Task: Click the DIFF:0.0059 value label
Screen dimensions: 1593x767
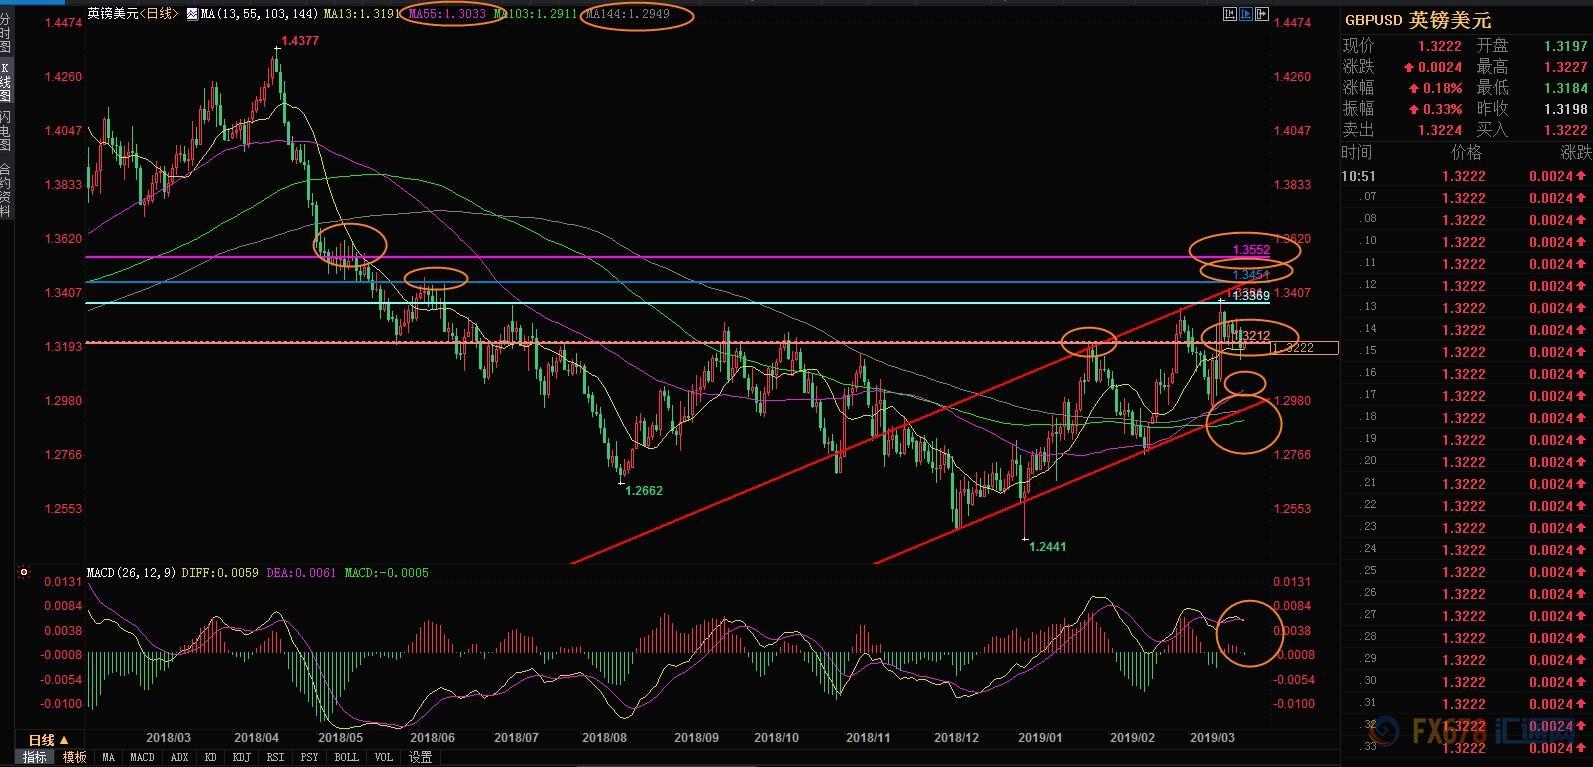Action: point(221,573)
